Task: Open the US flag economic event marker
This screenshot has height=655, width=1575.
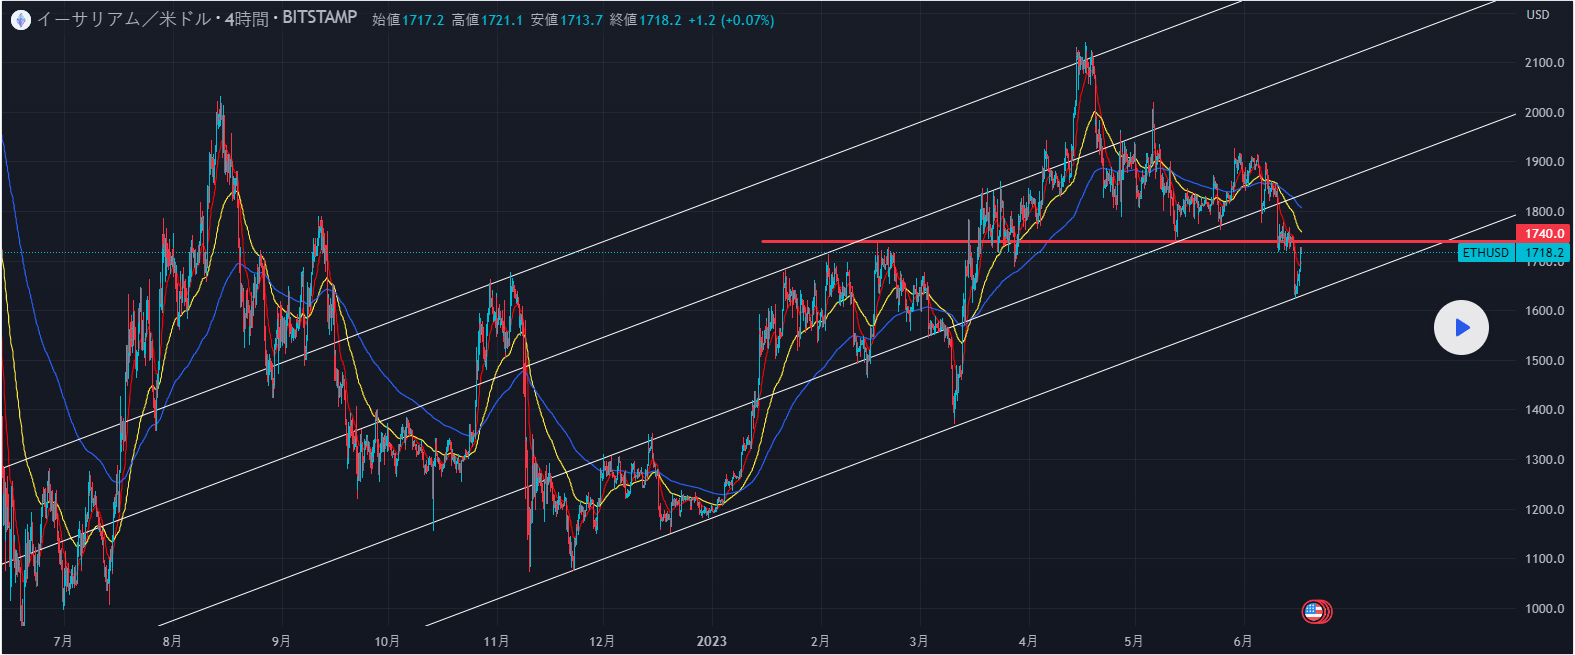Action: click(x=1314, y=611)
